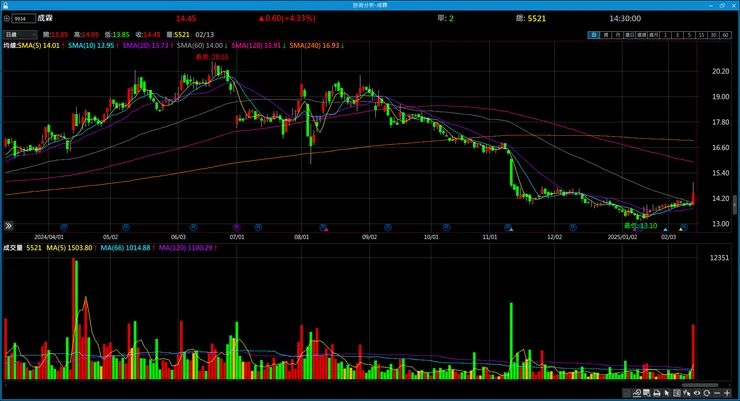This screenshot has height=401, width=740.
Task: Select the 月 monthly period button
Action: [617, 35]
